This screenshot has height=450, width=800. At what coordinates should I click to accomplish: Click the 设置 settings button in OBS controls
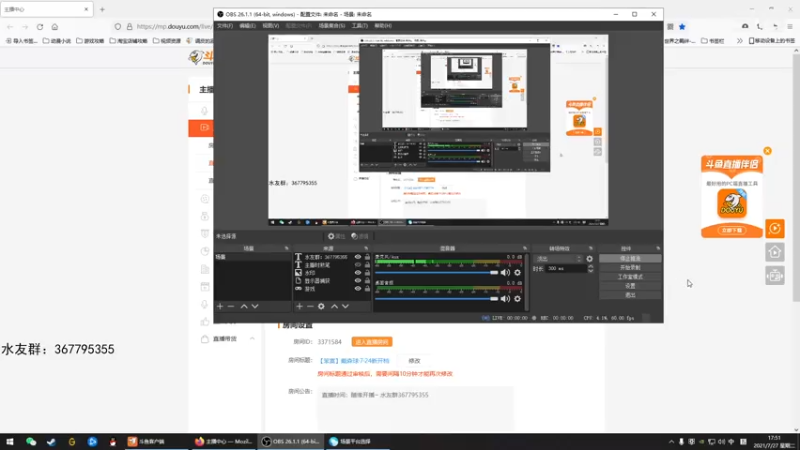click(630, 286)
